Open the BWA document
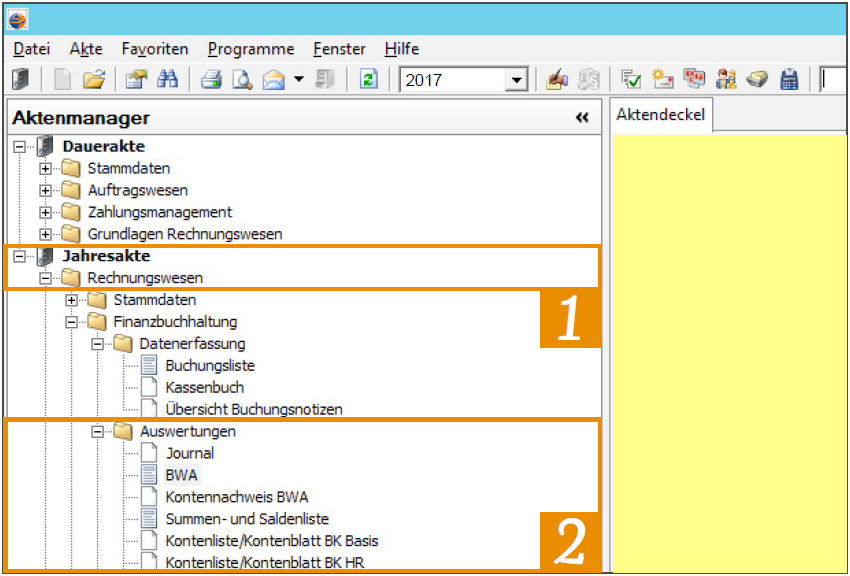Screen dimensions: 850x576 (x=181, y=475)
